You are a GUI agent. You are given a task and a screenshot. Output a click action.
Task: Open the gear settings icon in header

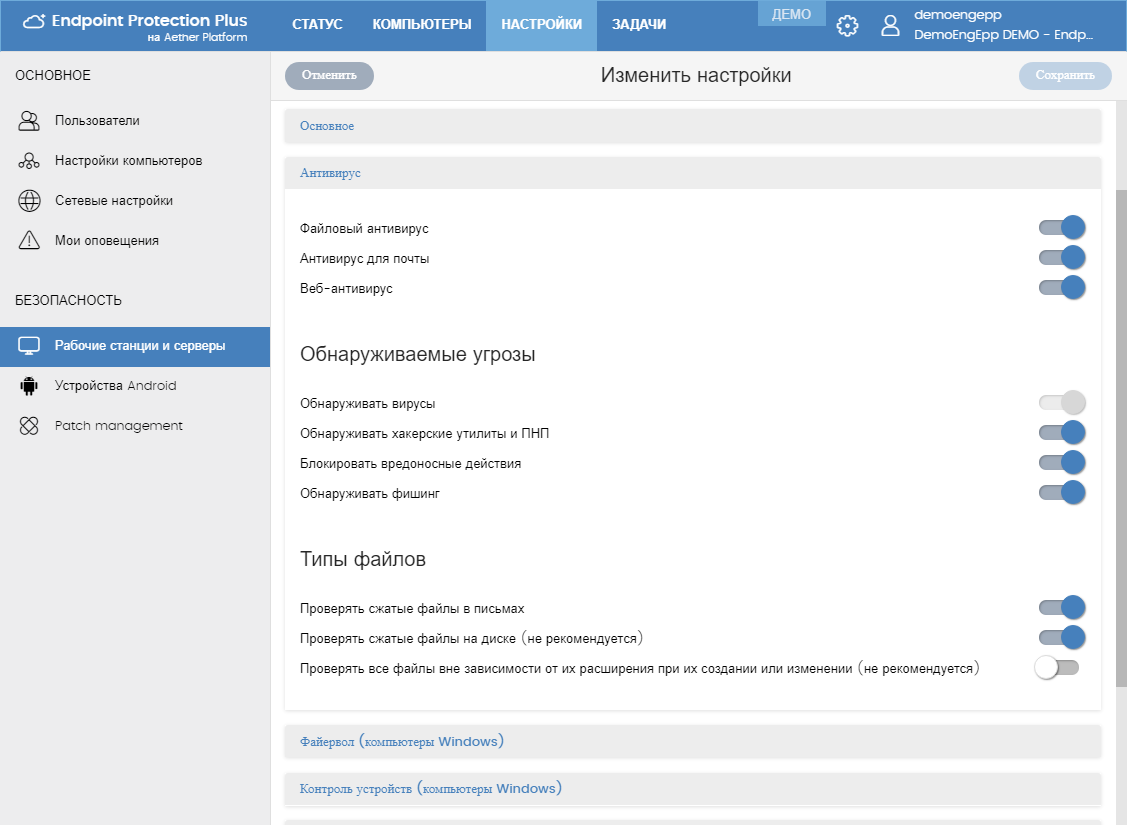point(847,26)
